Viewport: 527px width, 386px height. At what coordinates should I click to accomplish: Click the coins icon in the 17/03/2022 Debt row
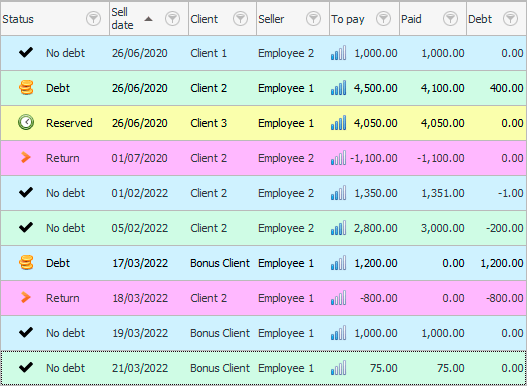26,263
